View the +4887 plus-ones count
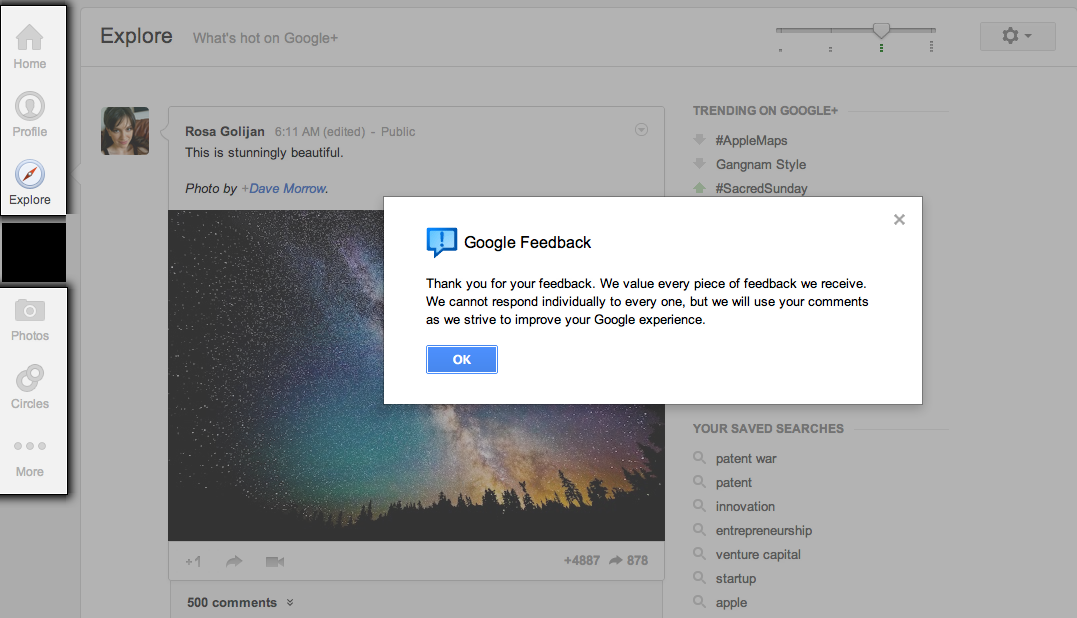The width and height of the screenshot is (1077, 618). 582,560
